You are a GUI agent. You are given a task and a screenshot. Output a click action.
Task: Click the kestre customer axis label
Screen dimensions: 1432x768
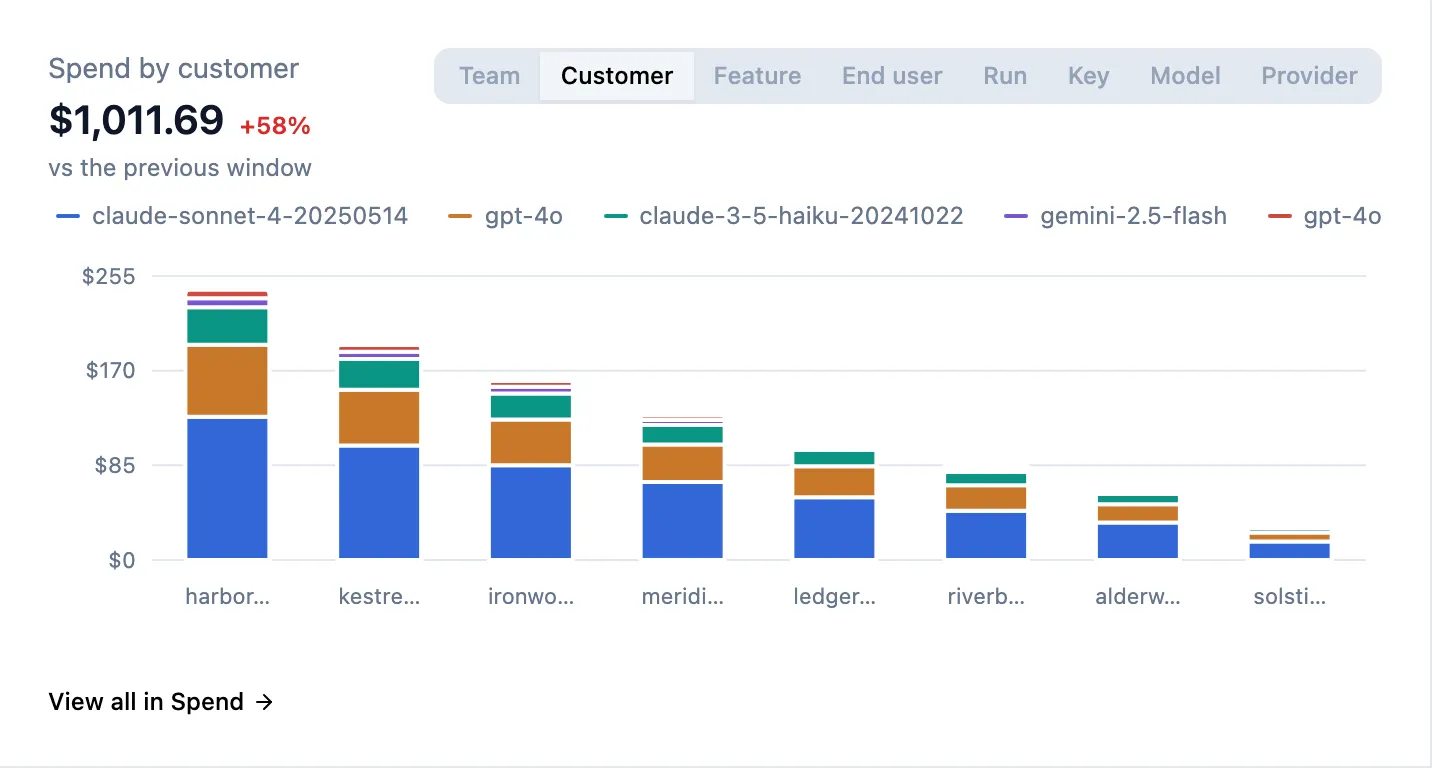point(379,598)
